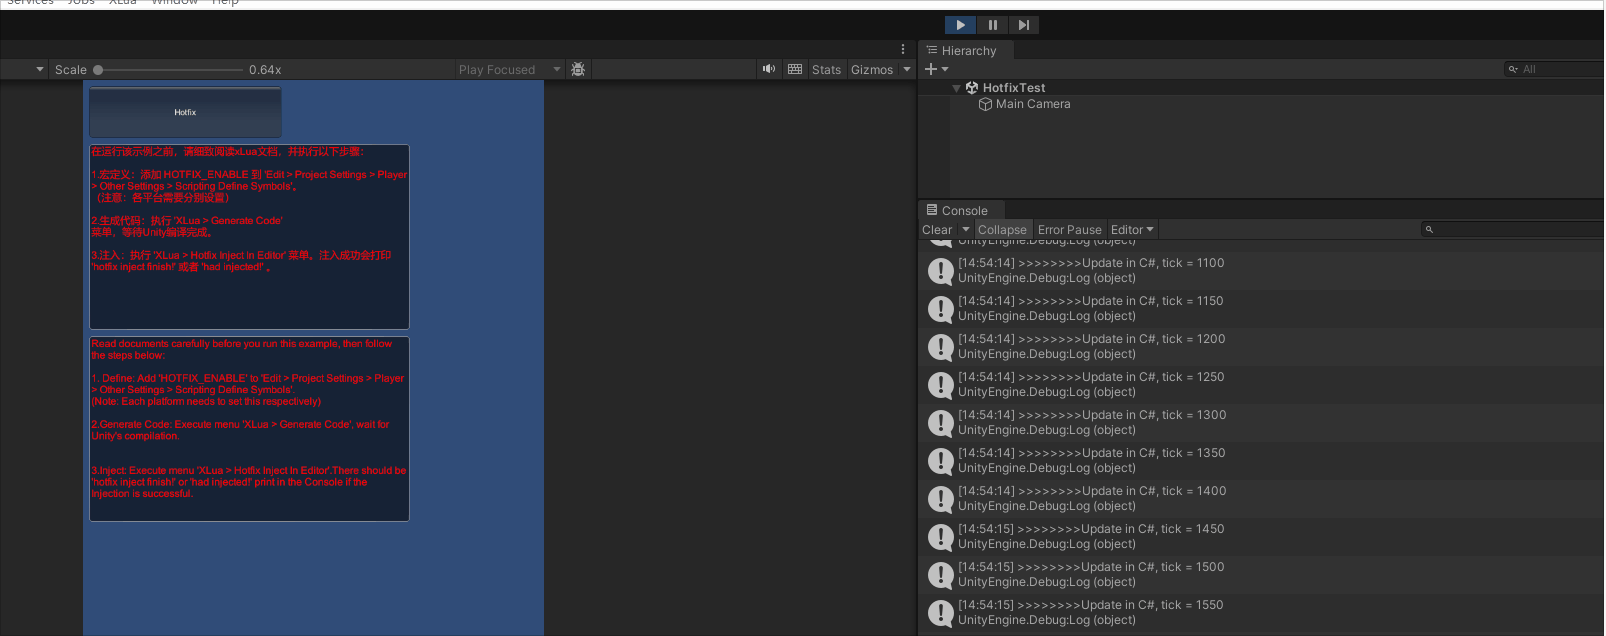This screenshot has width=1606, height=636.
Task: Toggle Error Pause in Console
Action: [x=1069, y=230]
